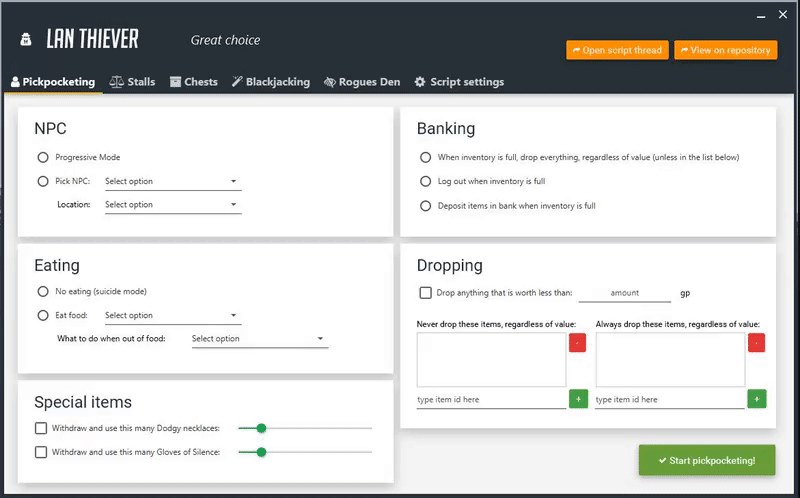
Task: Select the Eat food radio option
Action: pyautogui.click(x=43, y=315)
